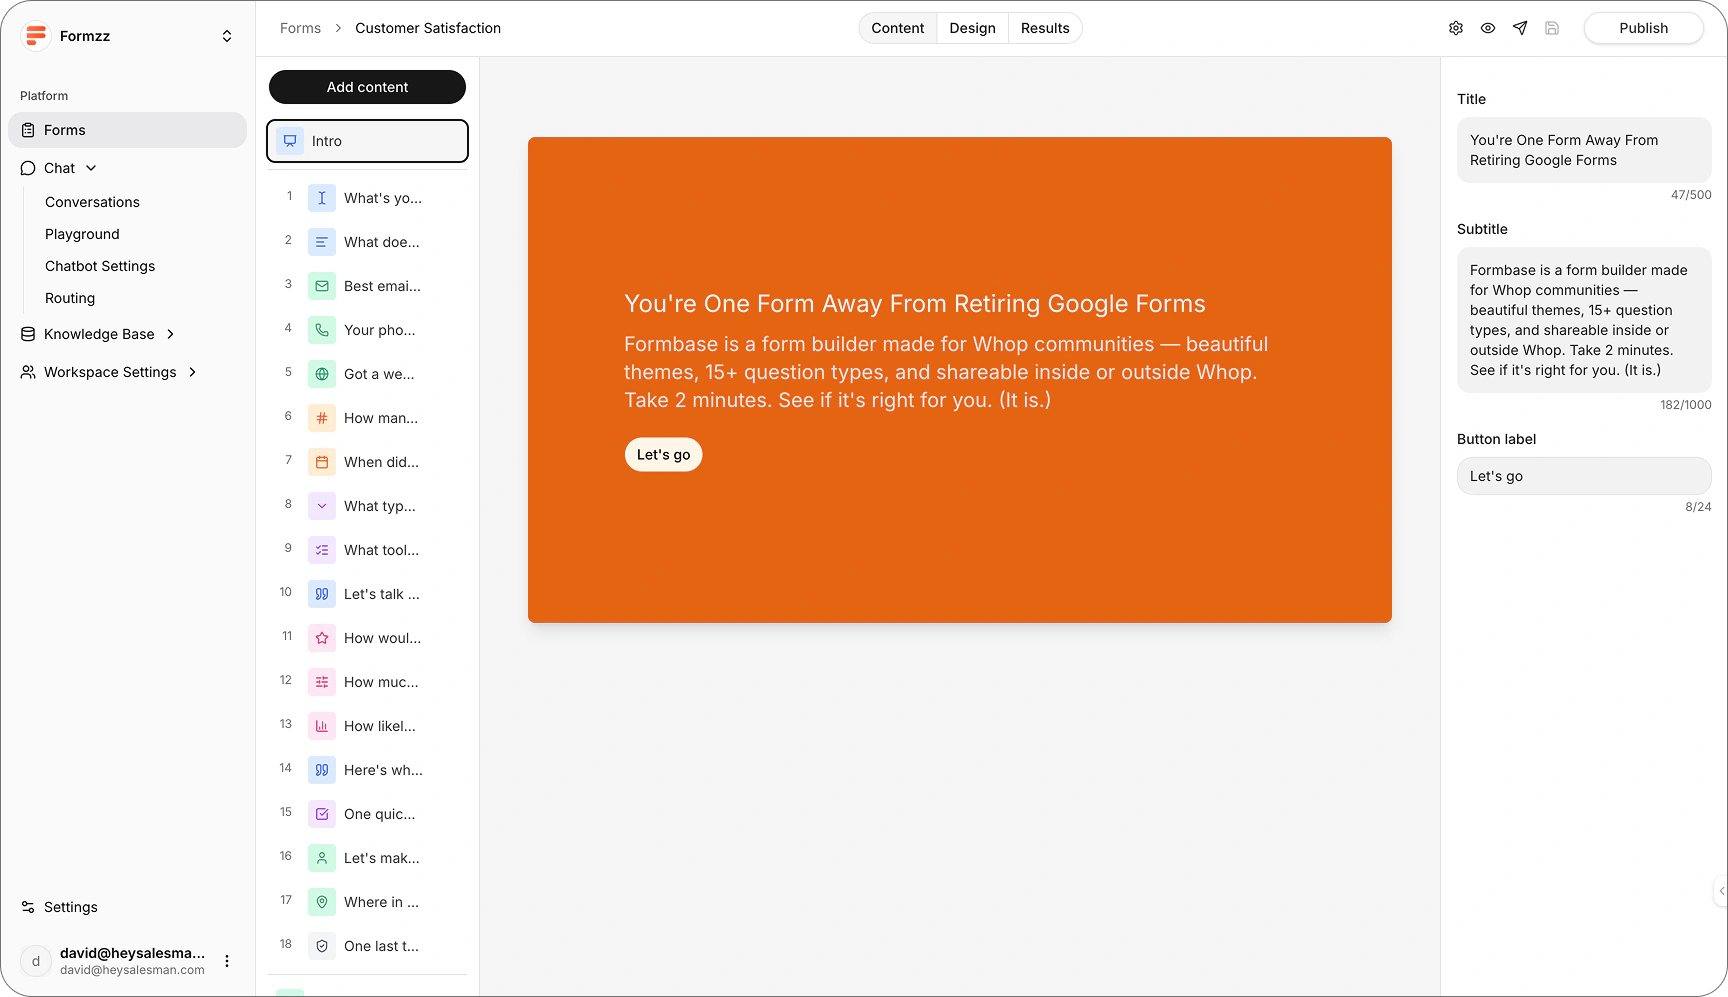1728x997 pixels.
Task: Select the star rating icon on "How woul..."
Action: point(321,637)
